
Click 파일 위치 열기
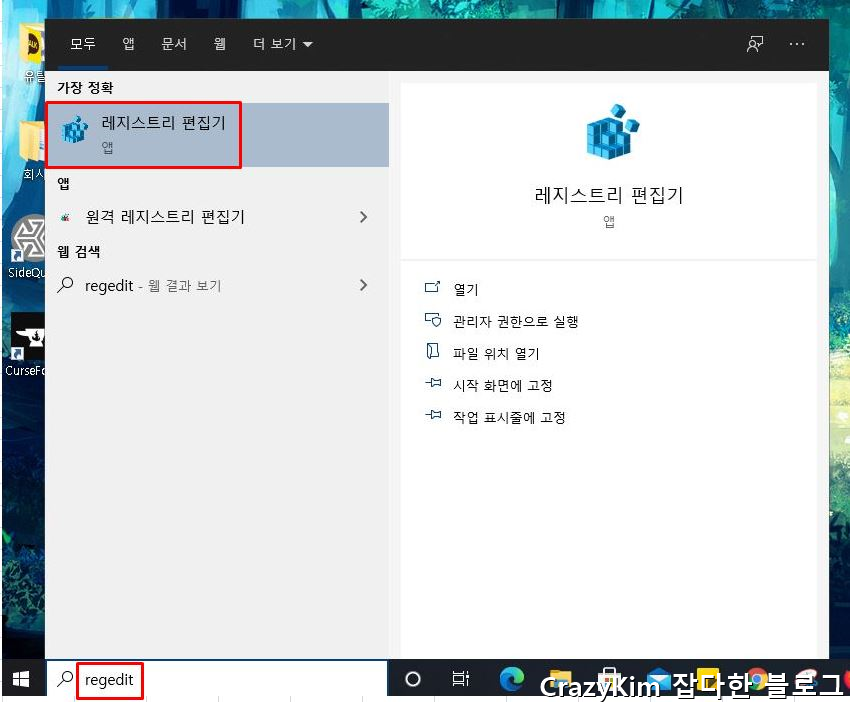coord(496,353)
